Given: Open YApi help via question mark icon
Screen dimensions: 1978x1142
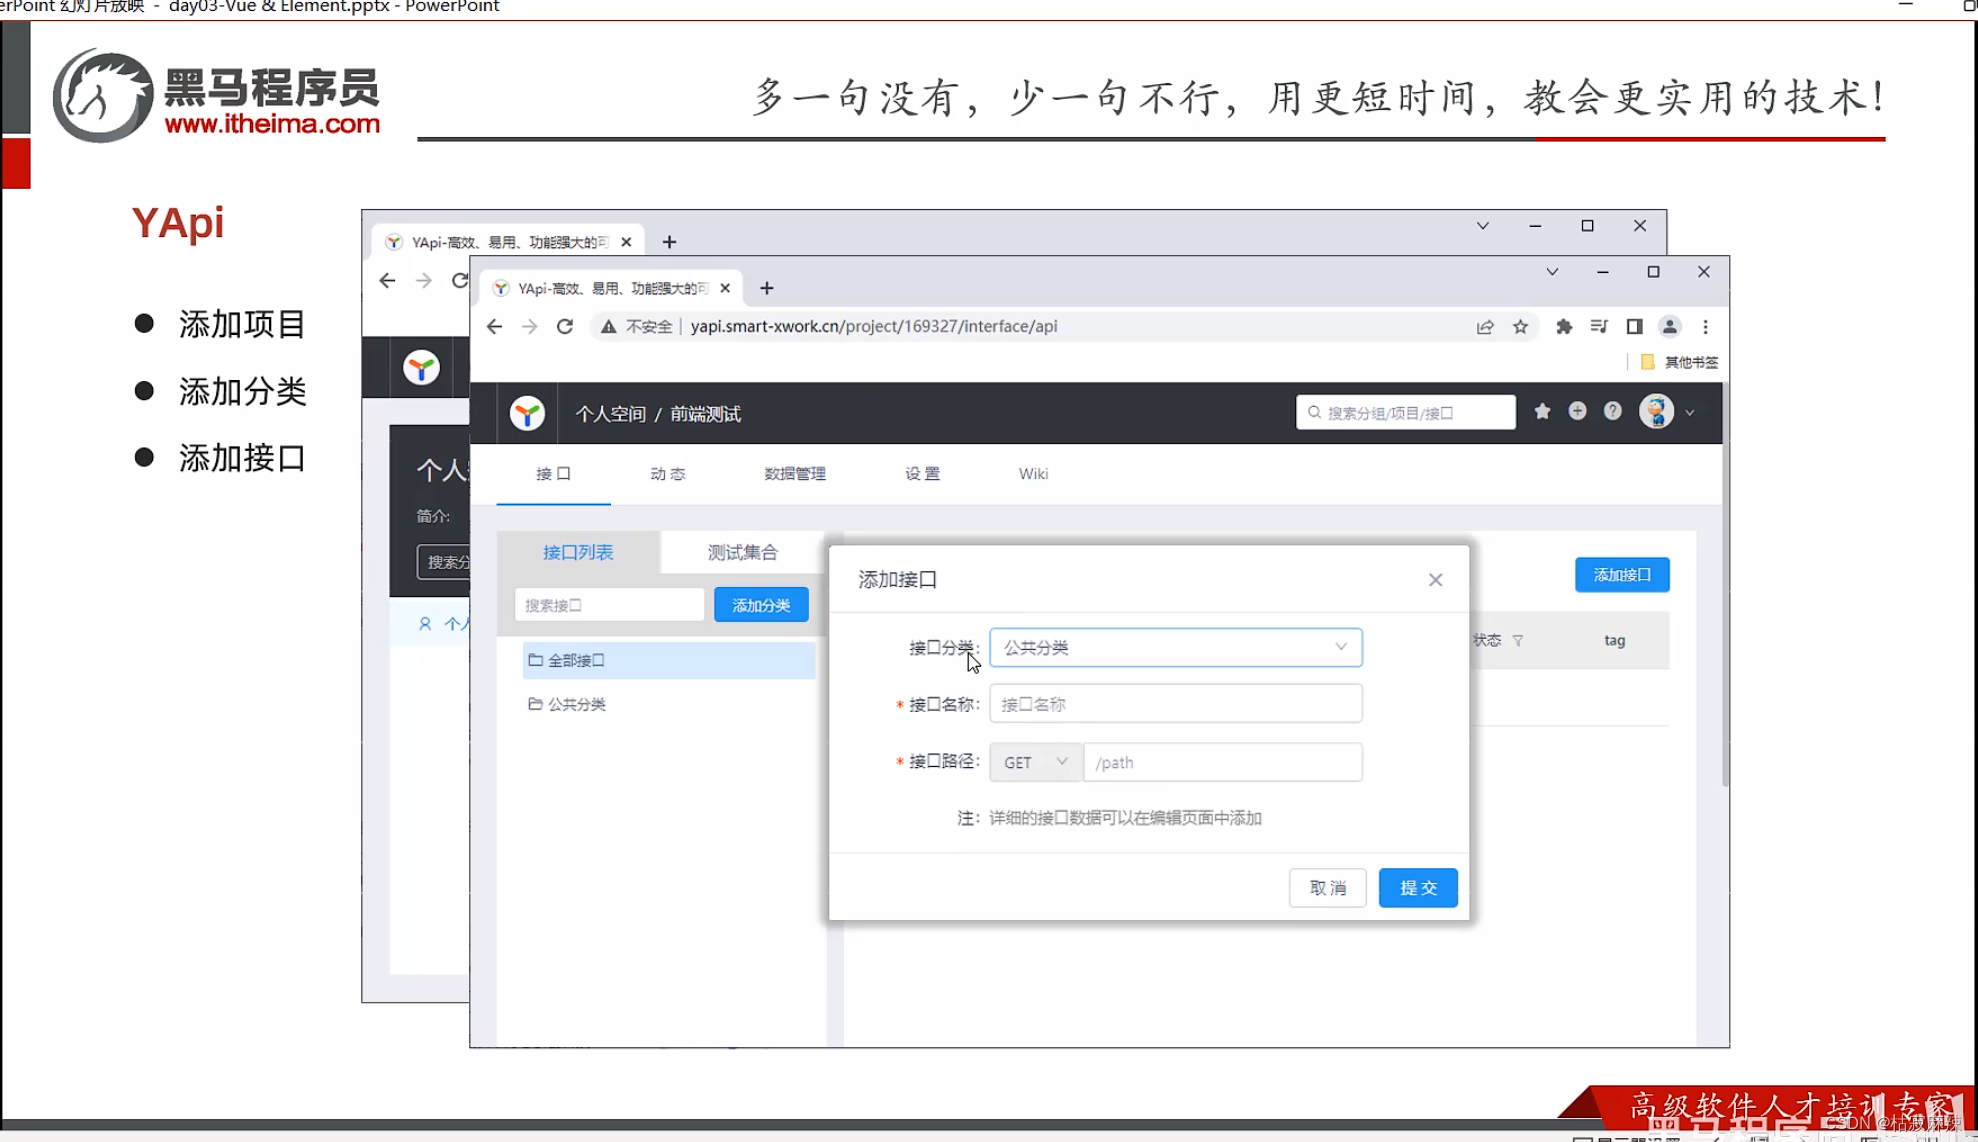Looking at the screenshot, I should pos(1612,411).
